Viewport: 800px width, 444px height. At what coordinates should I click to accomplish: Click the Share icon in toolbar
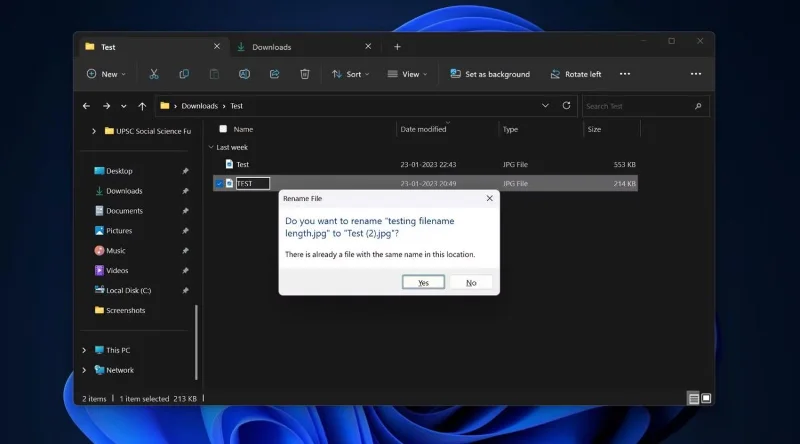[x=274, y=74]
